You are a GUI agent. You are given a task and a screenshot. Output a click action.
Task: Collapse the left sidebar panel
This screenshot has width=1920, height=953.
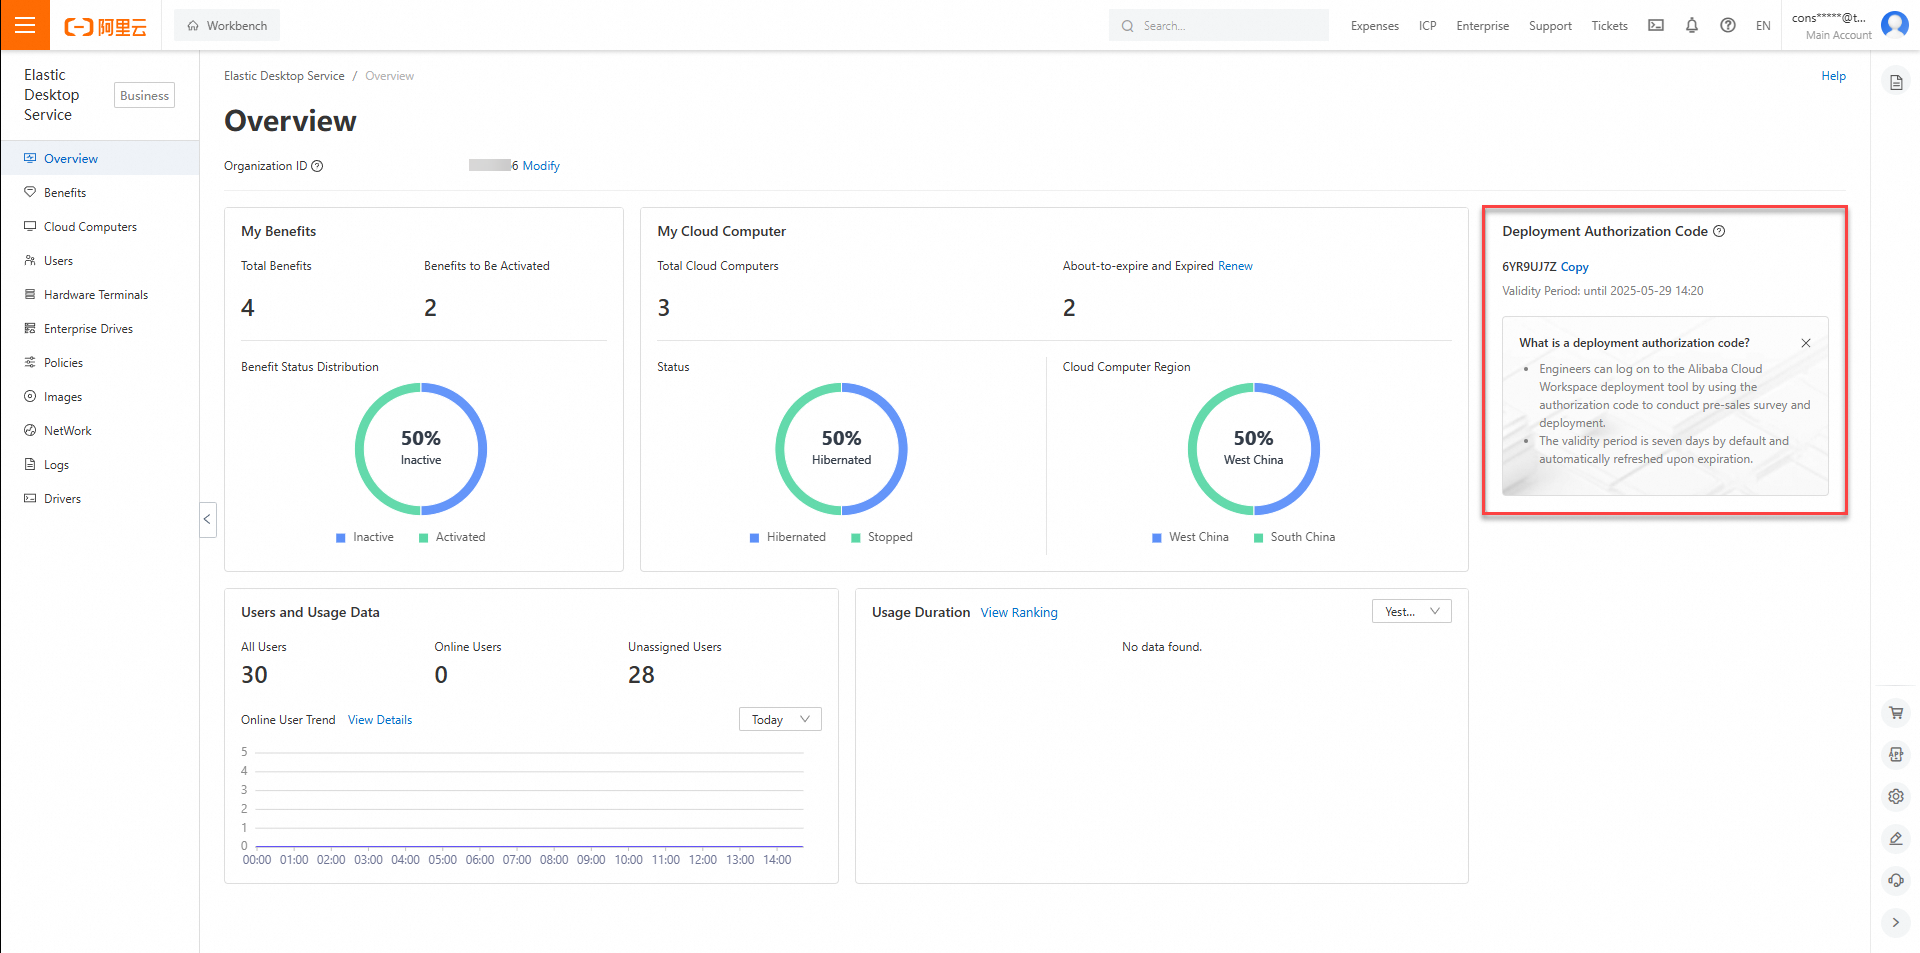[x=208, y=519]
